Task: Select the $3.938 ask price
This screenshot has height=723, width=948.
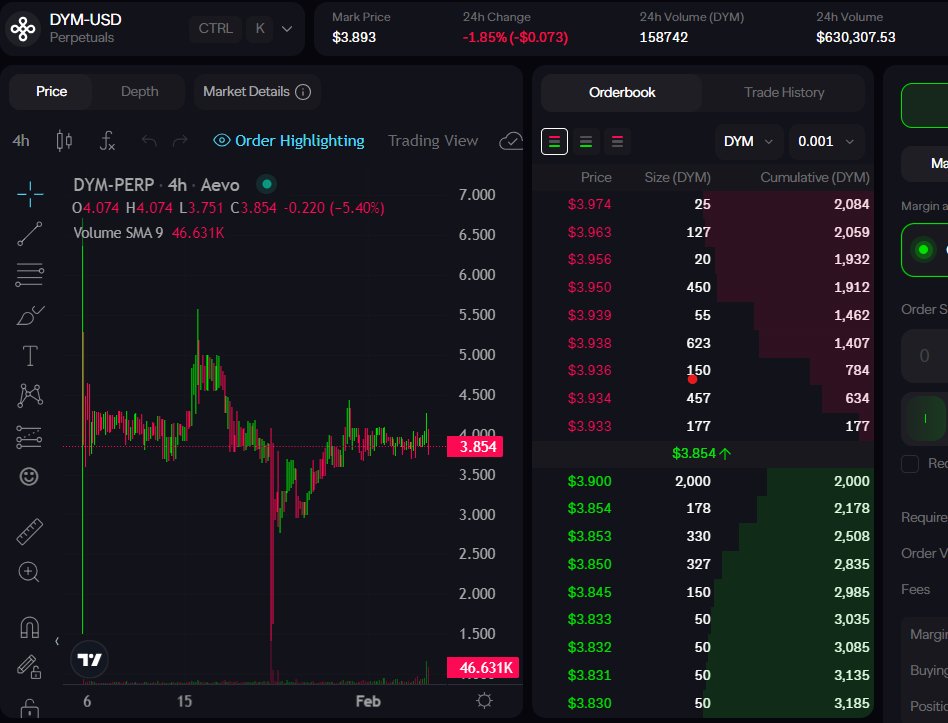Action: [x=589, y=343]
